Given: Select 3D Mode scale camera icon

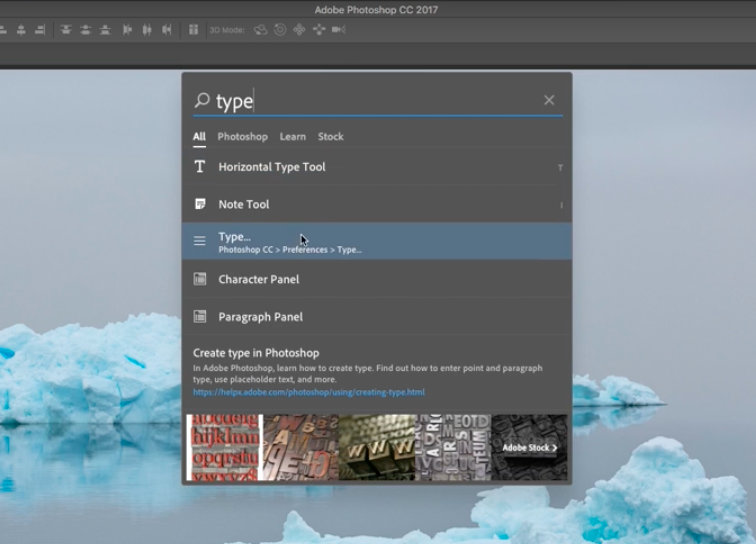Looking at the screenshot, I should (x=338, y=30).
